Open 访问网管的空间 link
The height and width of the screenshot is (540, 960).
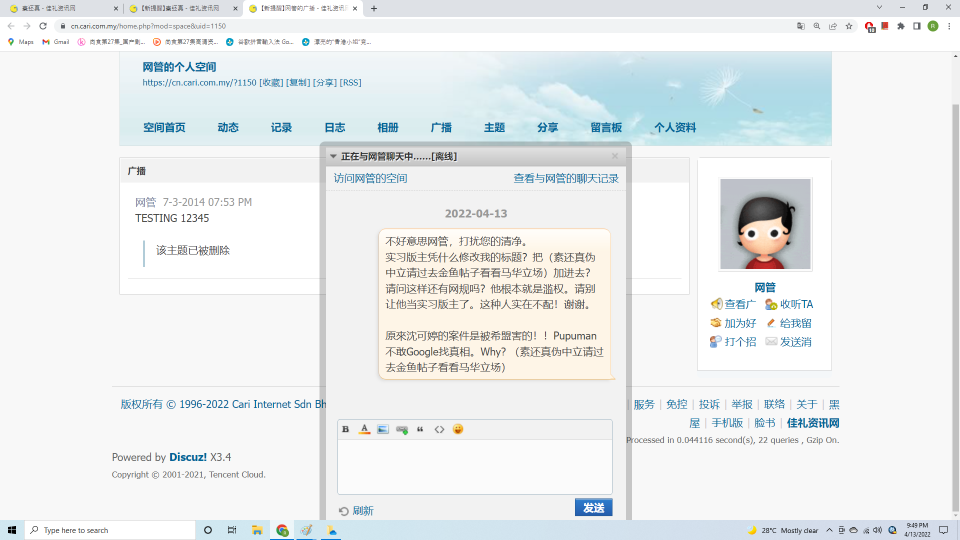tap(370, 178)
